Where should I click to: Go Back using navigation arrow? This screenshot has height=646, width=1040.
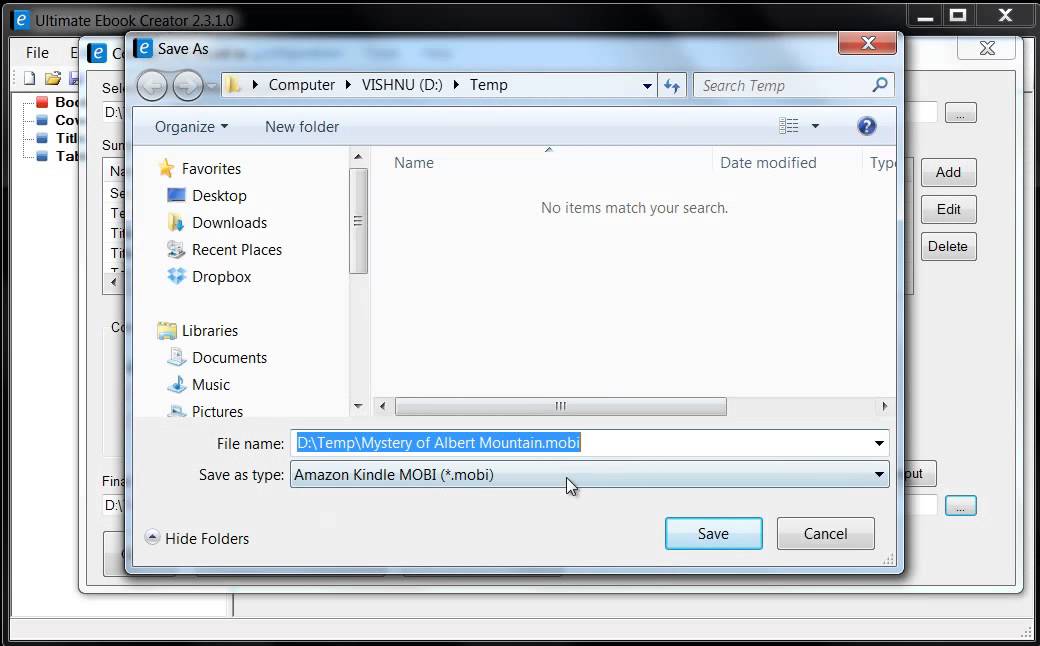[152, 86]
